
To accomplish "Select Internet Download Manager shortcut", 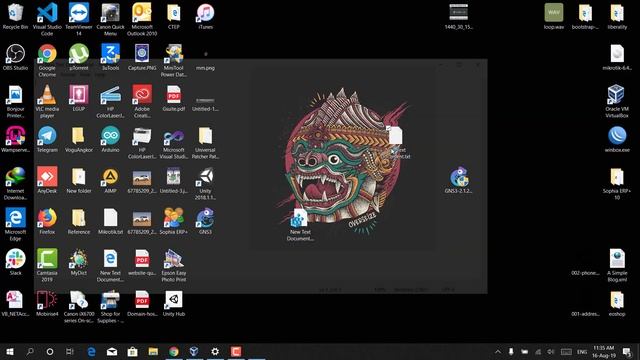I will [15, 183].
